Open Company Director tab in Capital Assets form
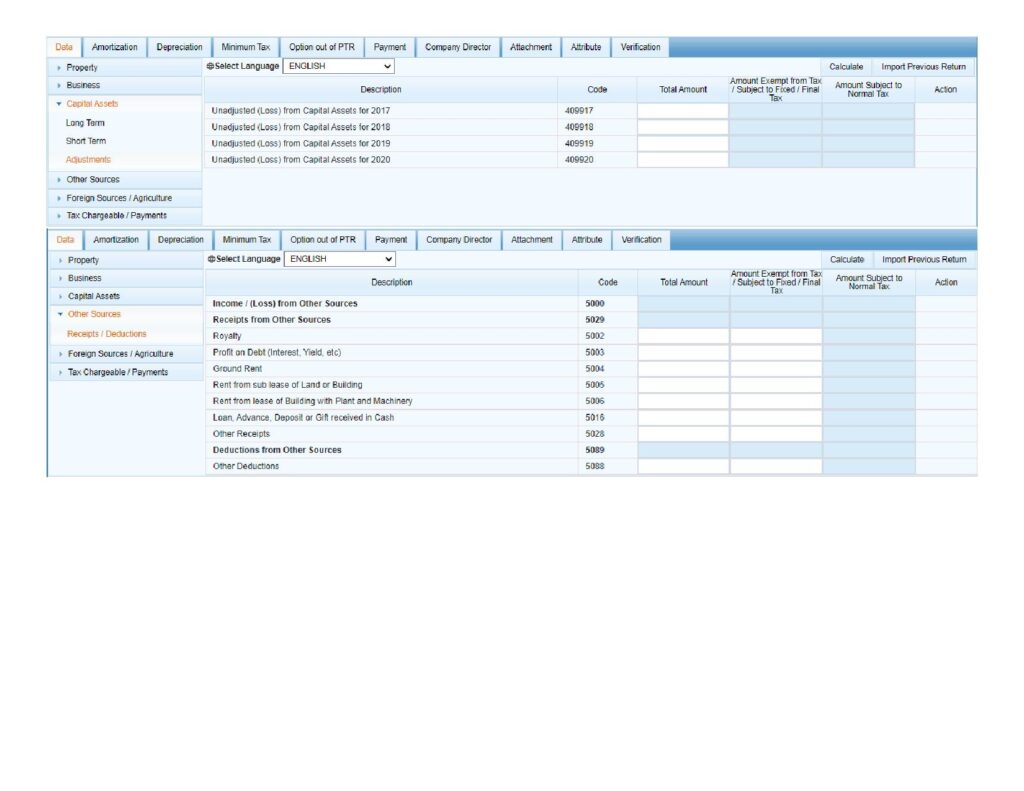The image size is (1024, 791). (x=458, y=47)
